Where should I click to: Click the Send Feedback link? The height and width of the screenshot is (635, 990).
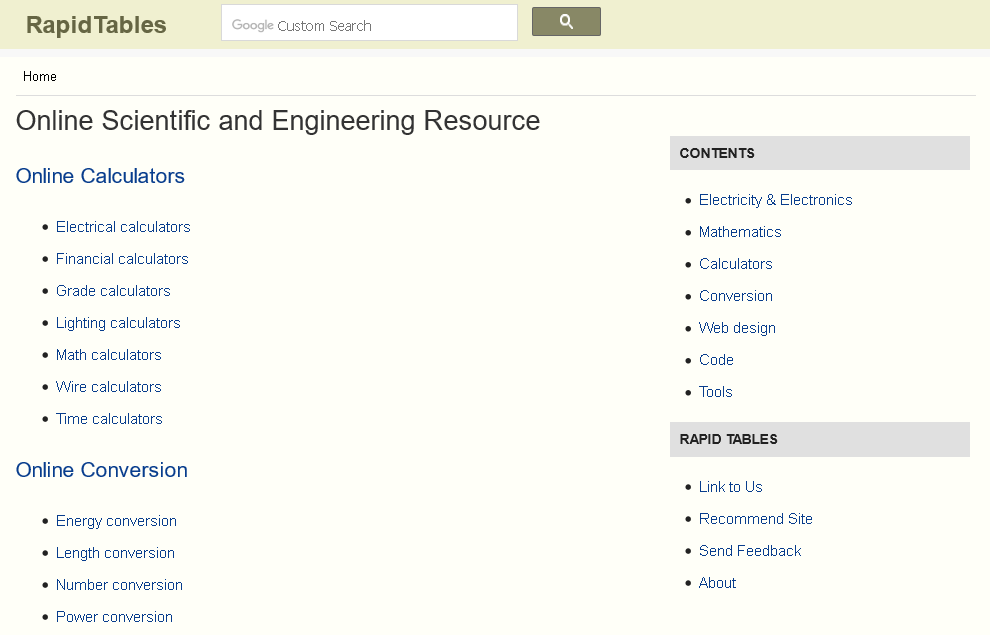tap(750, 551)
